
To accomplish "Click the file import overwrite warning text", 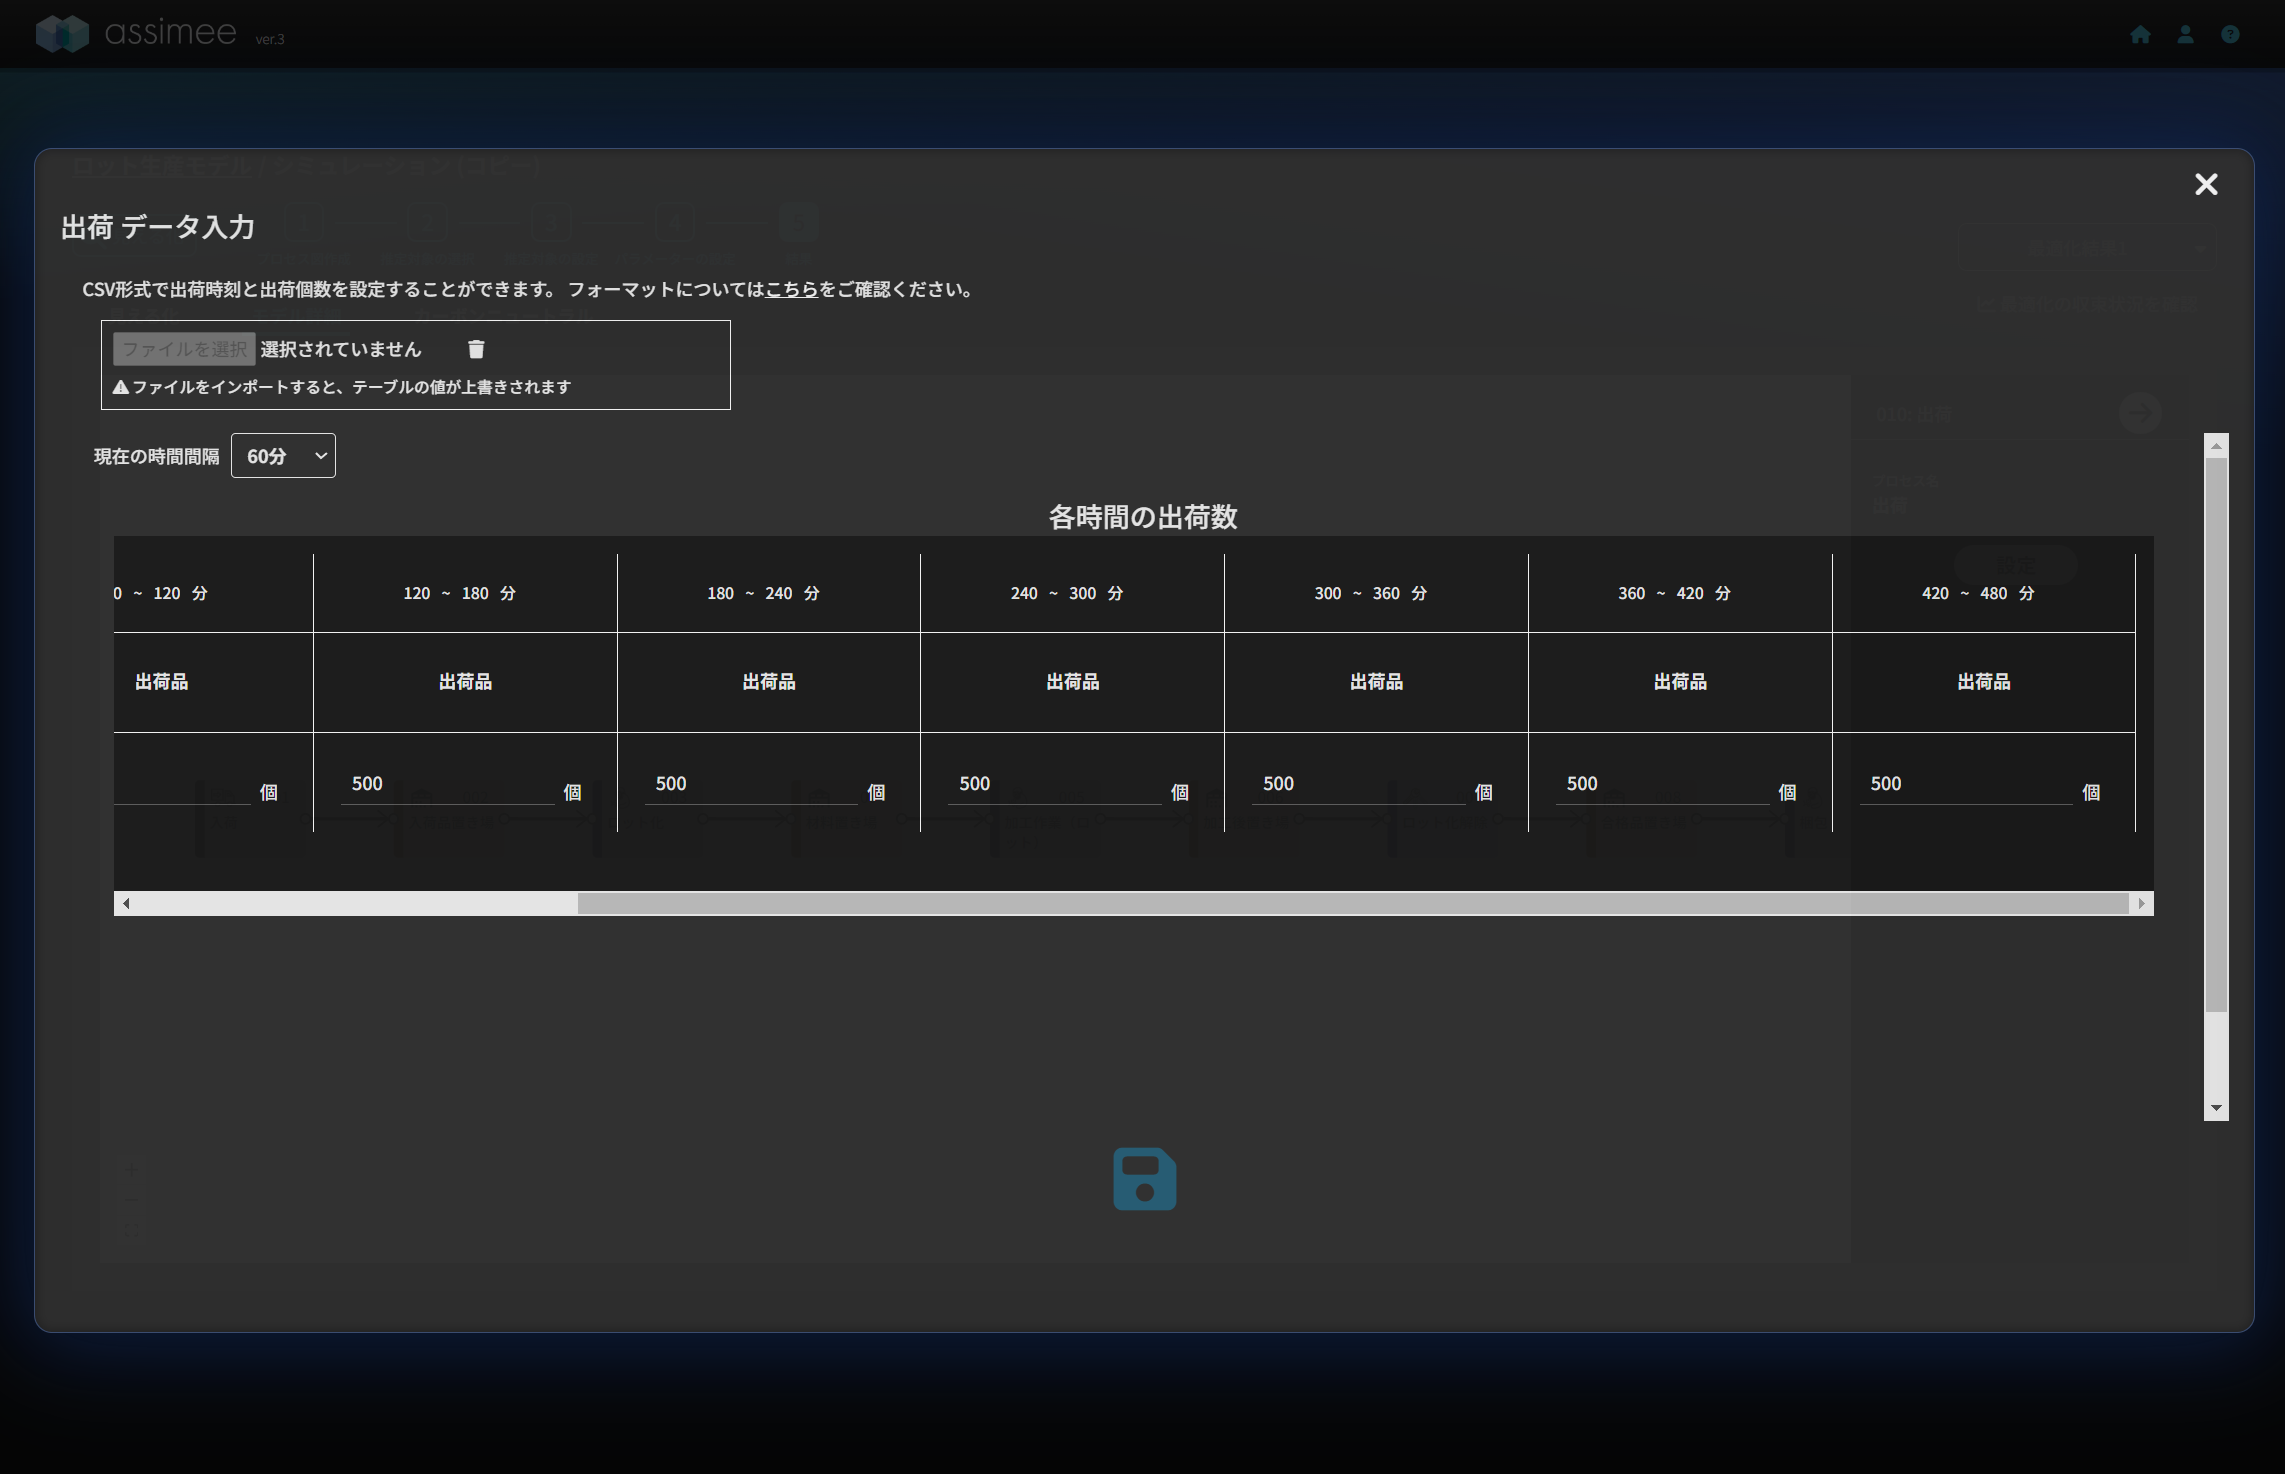I will [x=342, y=387].
